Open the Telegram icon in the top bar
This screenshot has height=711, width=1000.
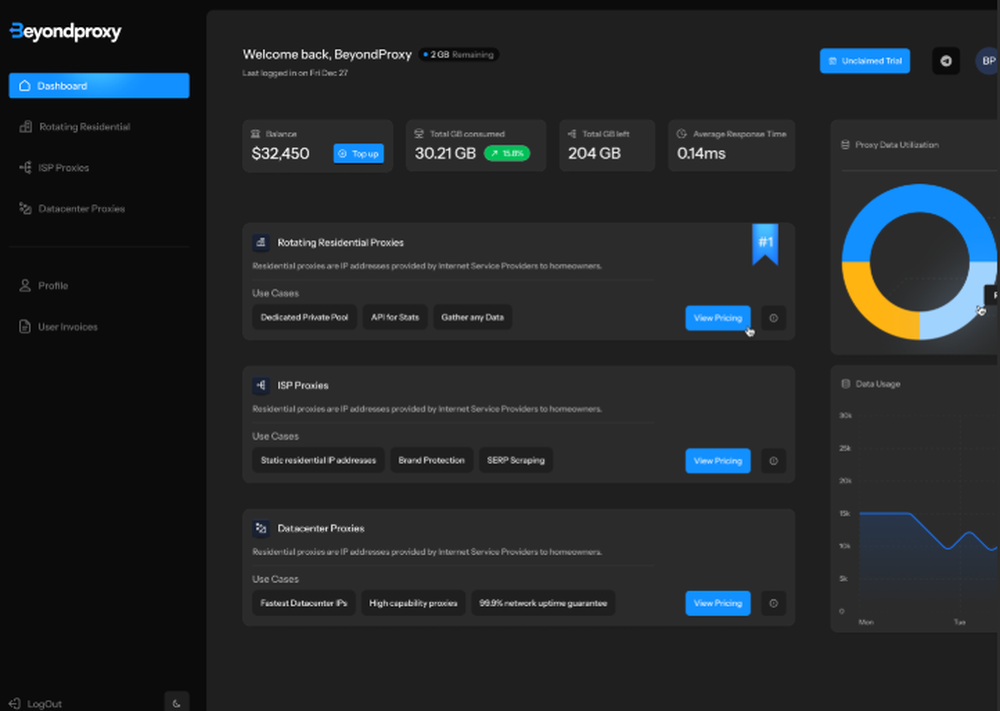tap(946, 60)
